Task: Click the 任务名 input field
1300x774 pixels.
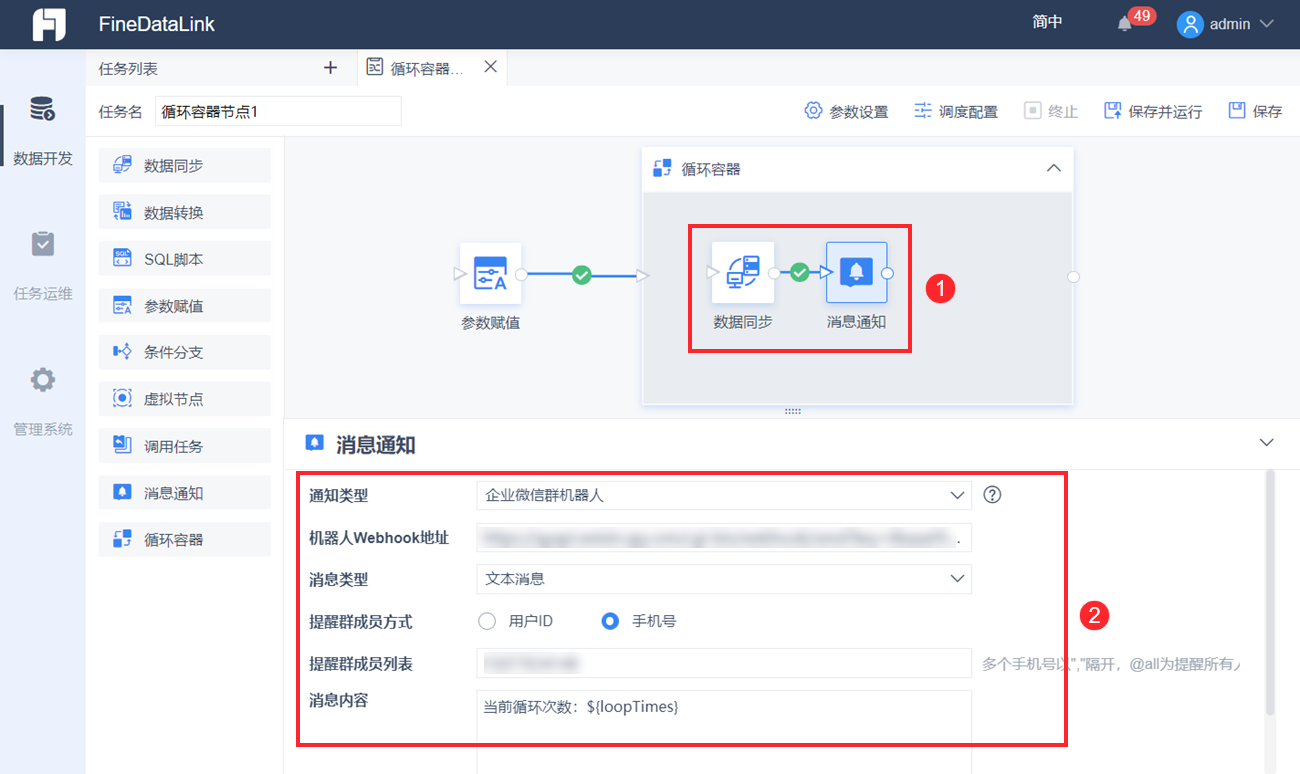Action: [278, 111]
